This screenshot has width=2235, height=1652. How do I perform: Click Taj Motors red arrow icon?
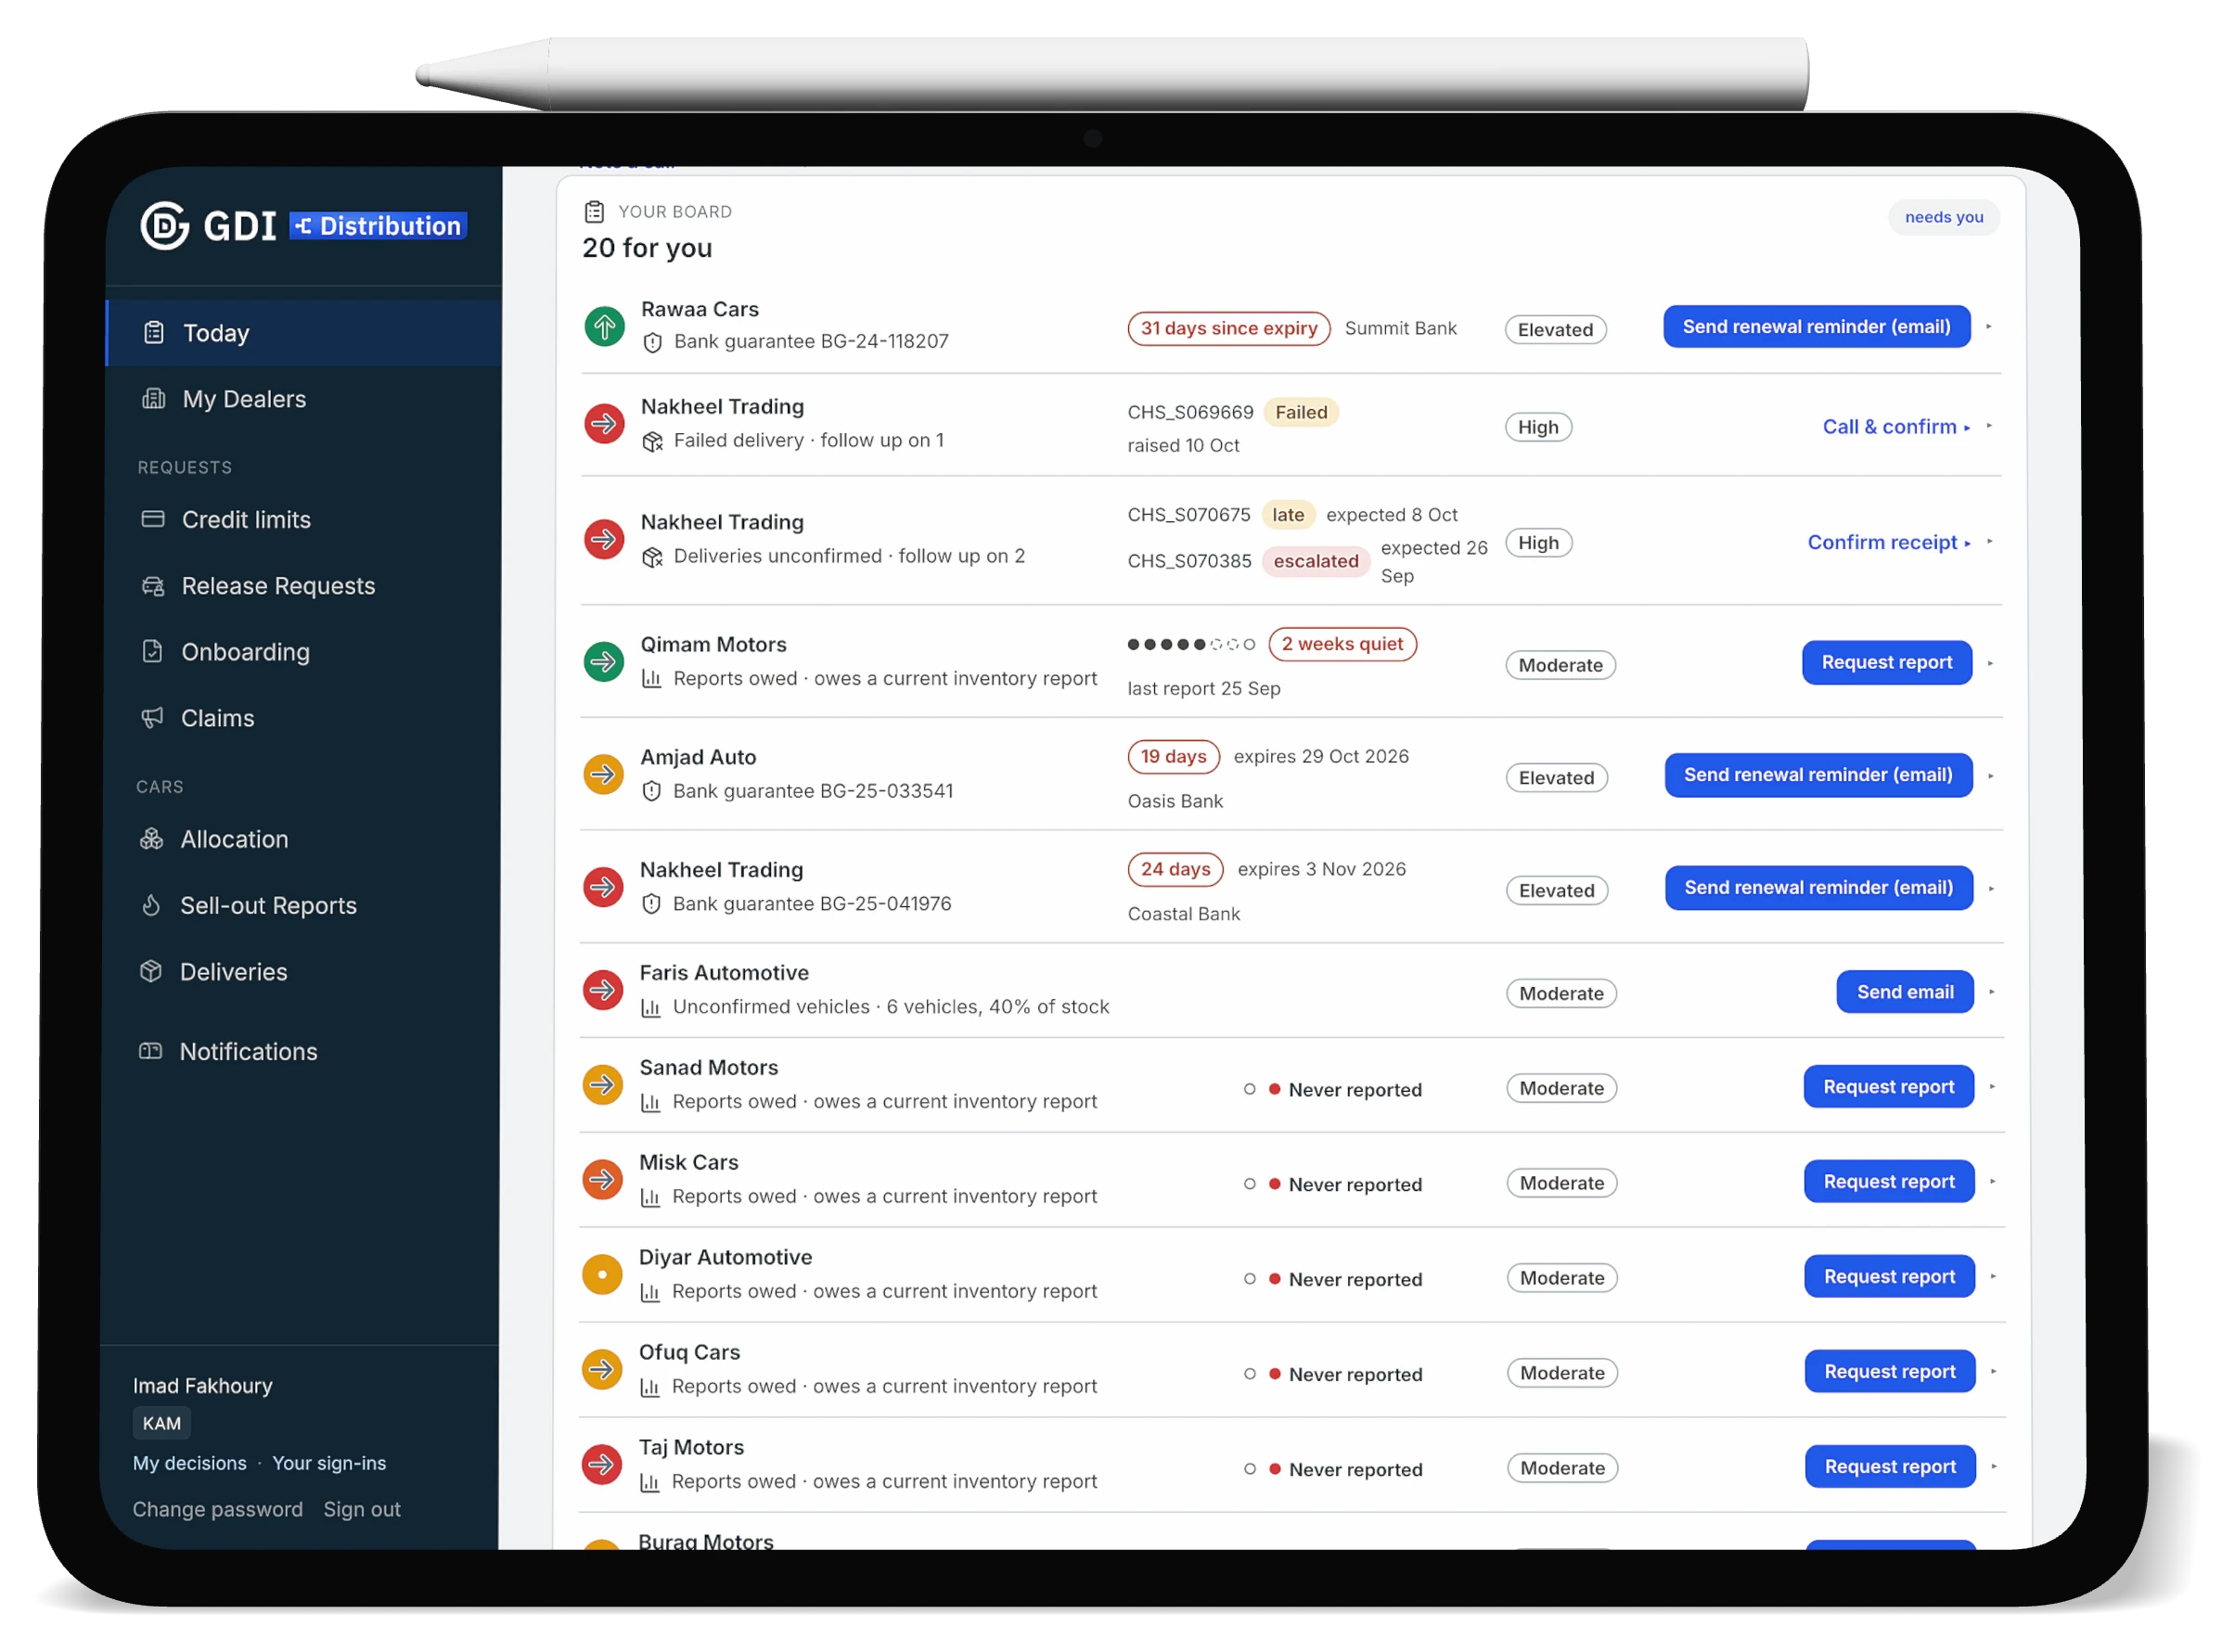click(602, 1464)
